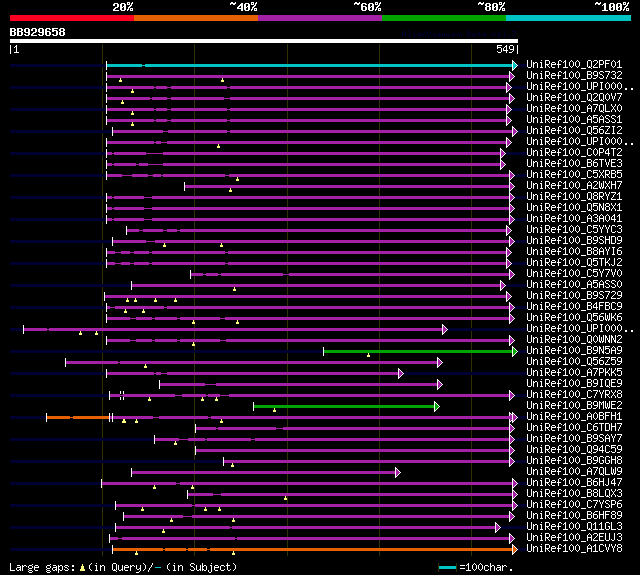Select the orange start segment of A0BFH1 alignment

coord(78,417)
